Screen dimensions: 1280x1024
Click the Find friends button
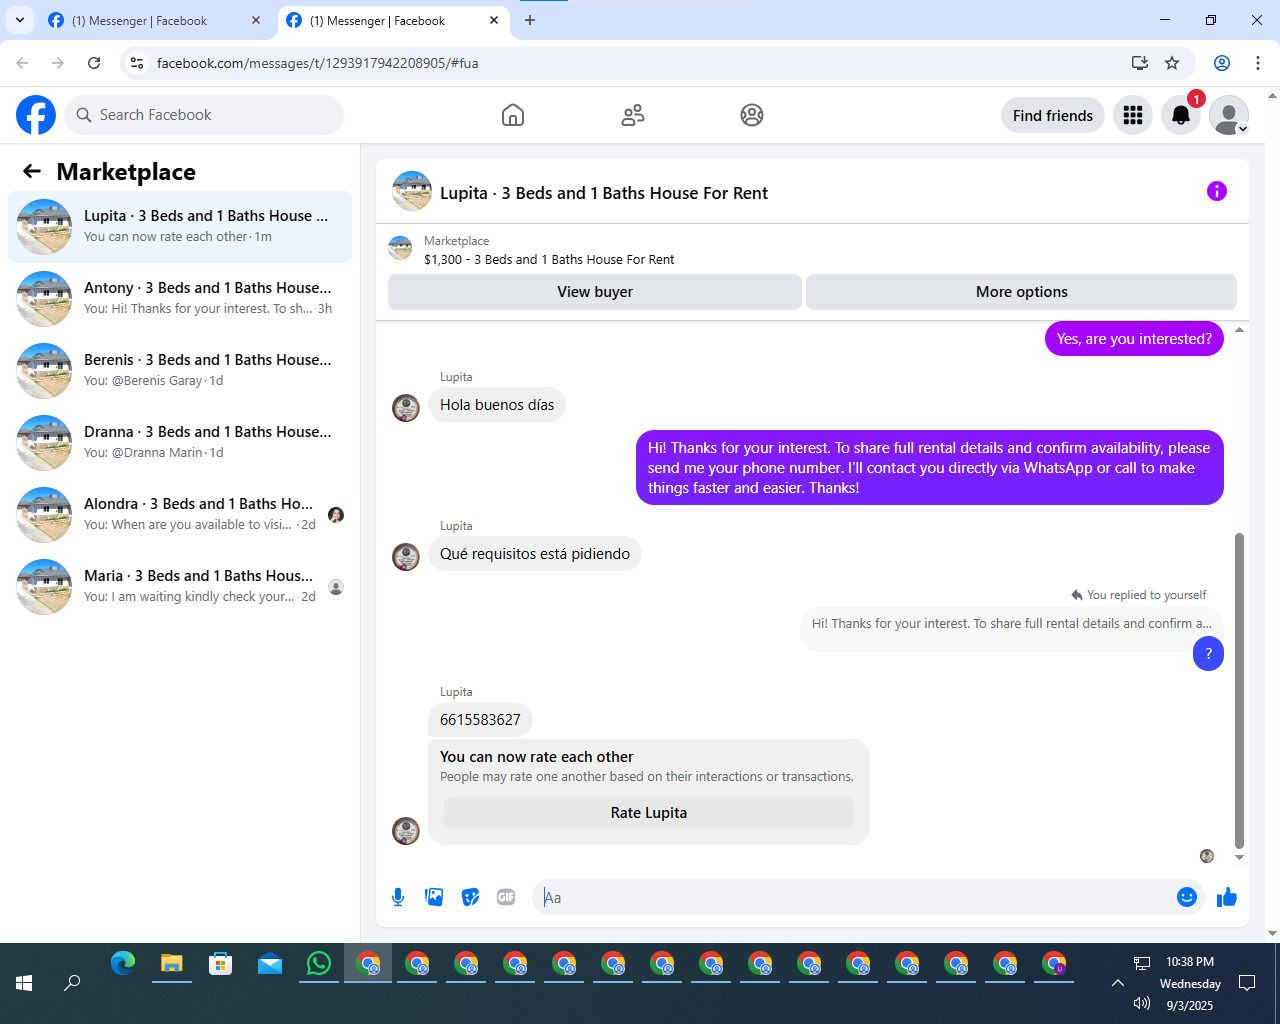(1053, 116)
